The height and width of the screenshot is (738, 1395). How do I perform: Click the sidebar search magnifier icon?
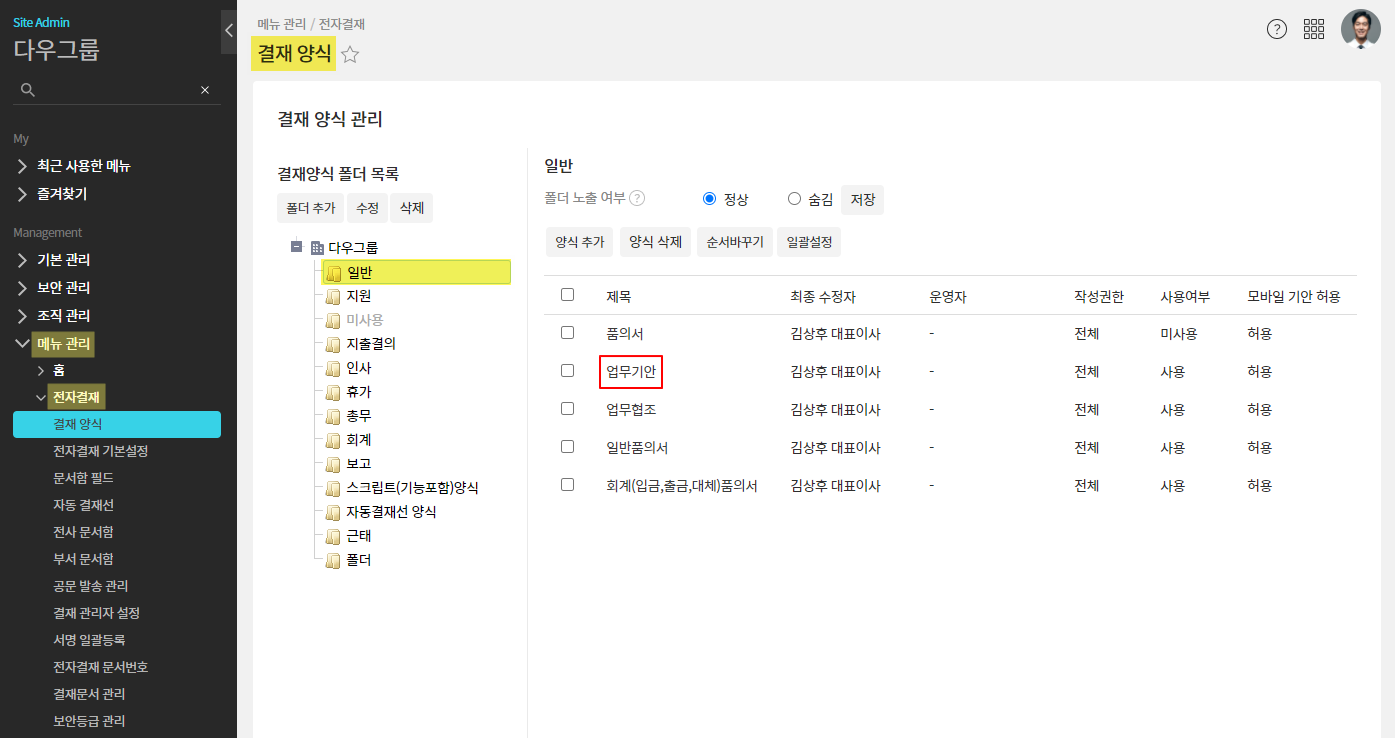[28, 90]
